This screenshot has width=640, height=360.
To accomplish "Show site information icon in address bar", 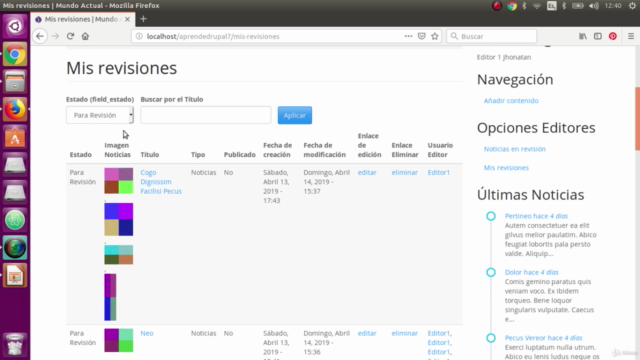I will pyautogui.click(x=139, y=36).
